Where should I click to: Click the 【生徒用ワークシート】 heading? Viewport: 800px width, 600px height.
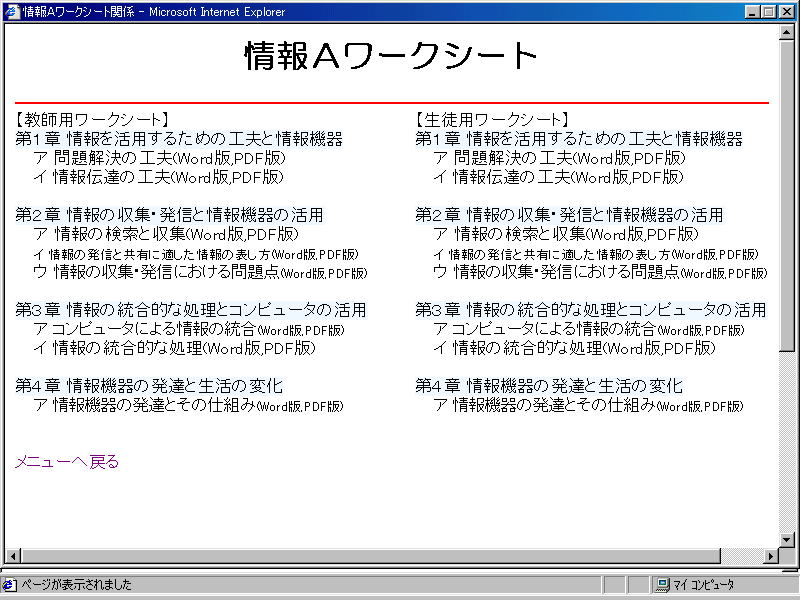click(x=492, y=120)
